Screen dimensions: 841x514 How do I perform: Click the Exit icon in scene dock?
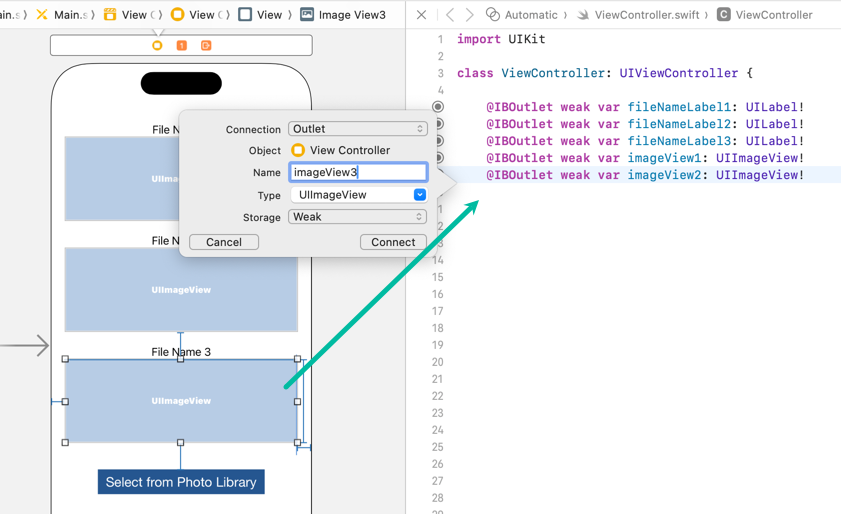pyautogui.click(x=206, y=45)
